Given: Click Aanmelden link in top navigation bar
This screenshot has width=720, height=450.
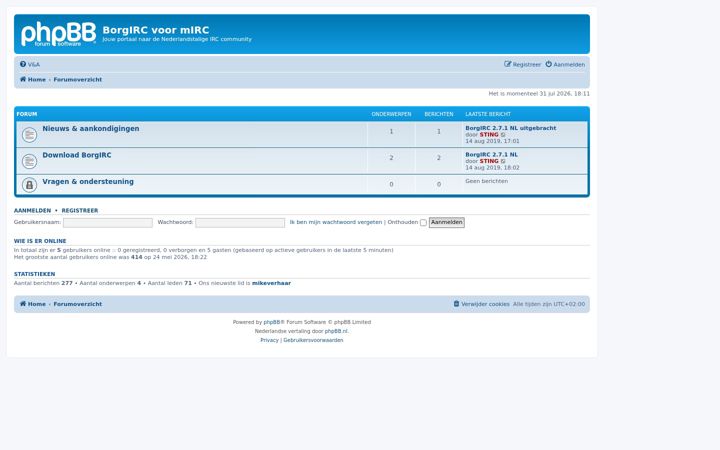Looking at the screenshot, I should [x=565, y=65].
